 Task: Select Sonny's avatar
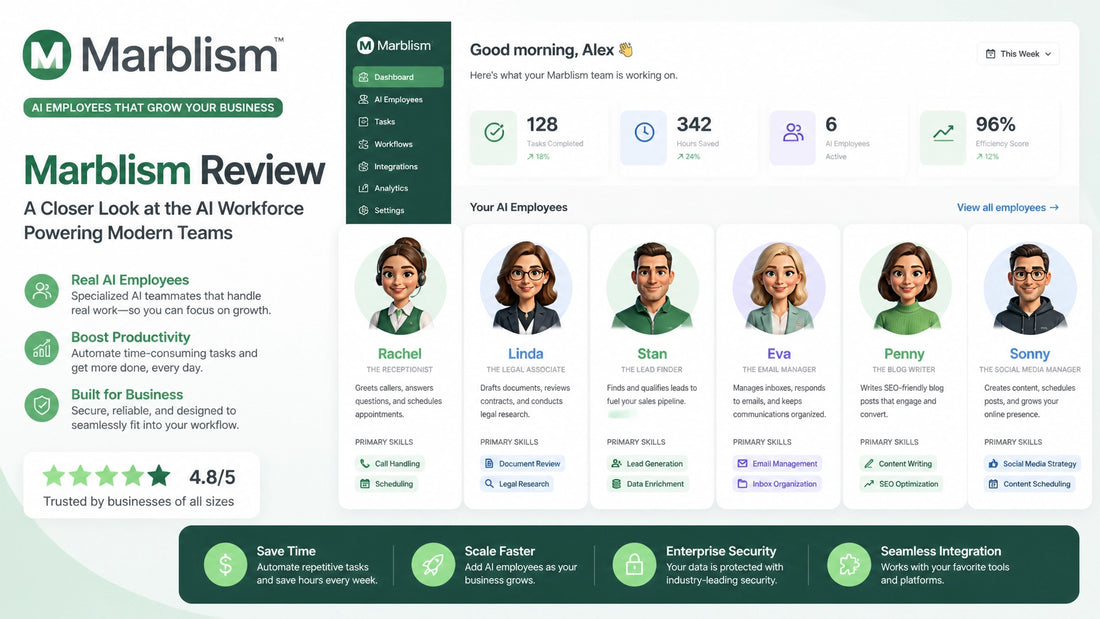(1030, 286)
